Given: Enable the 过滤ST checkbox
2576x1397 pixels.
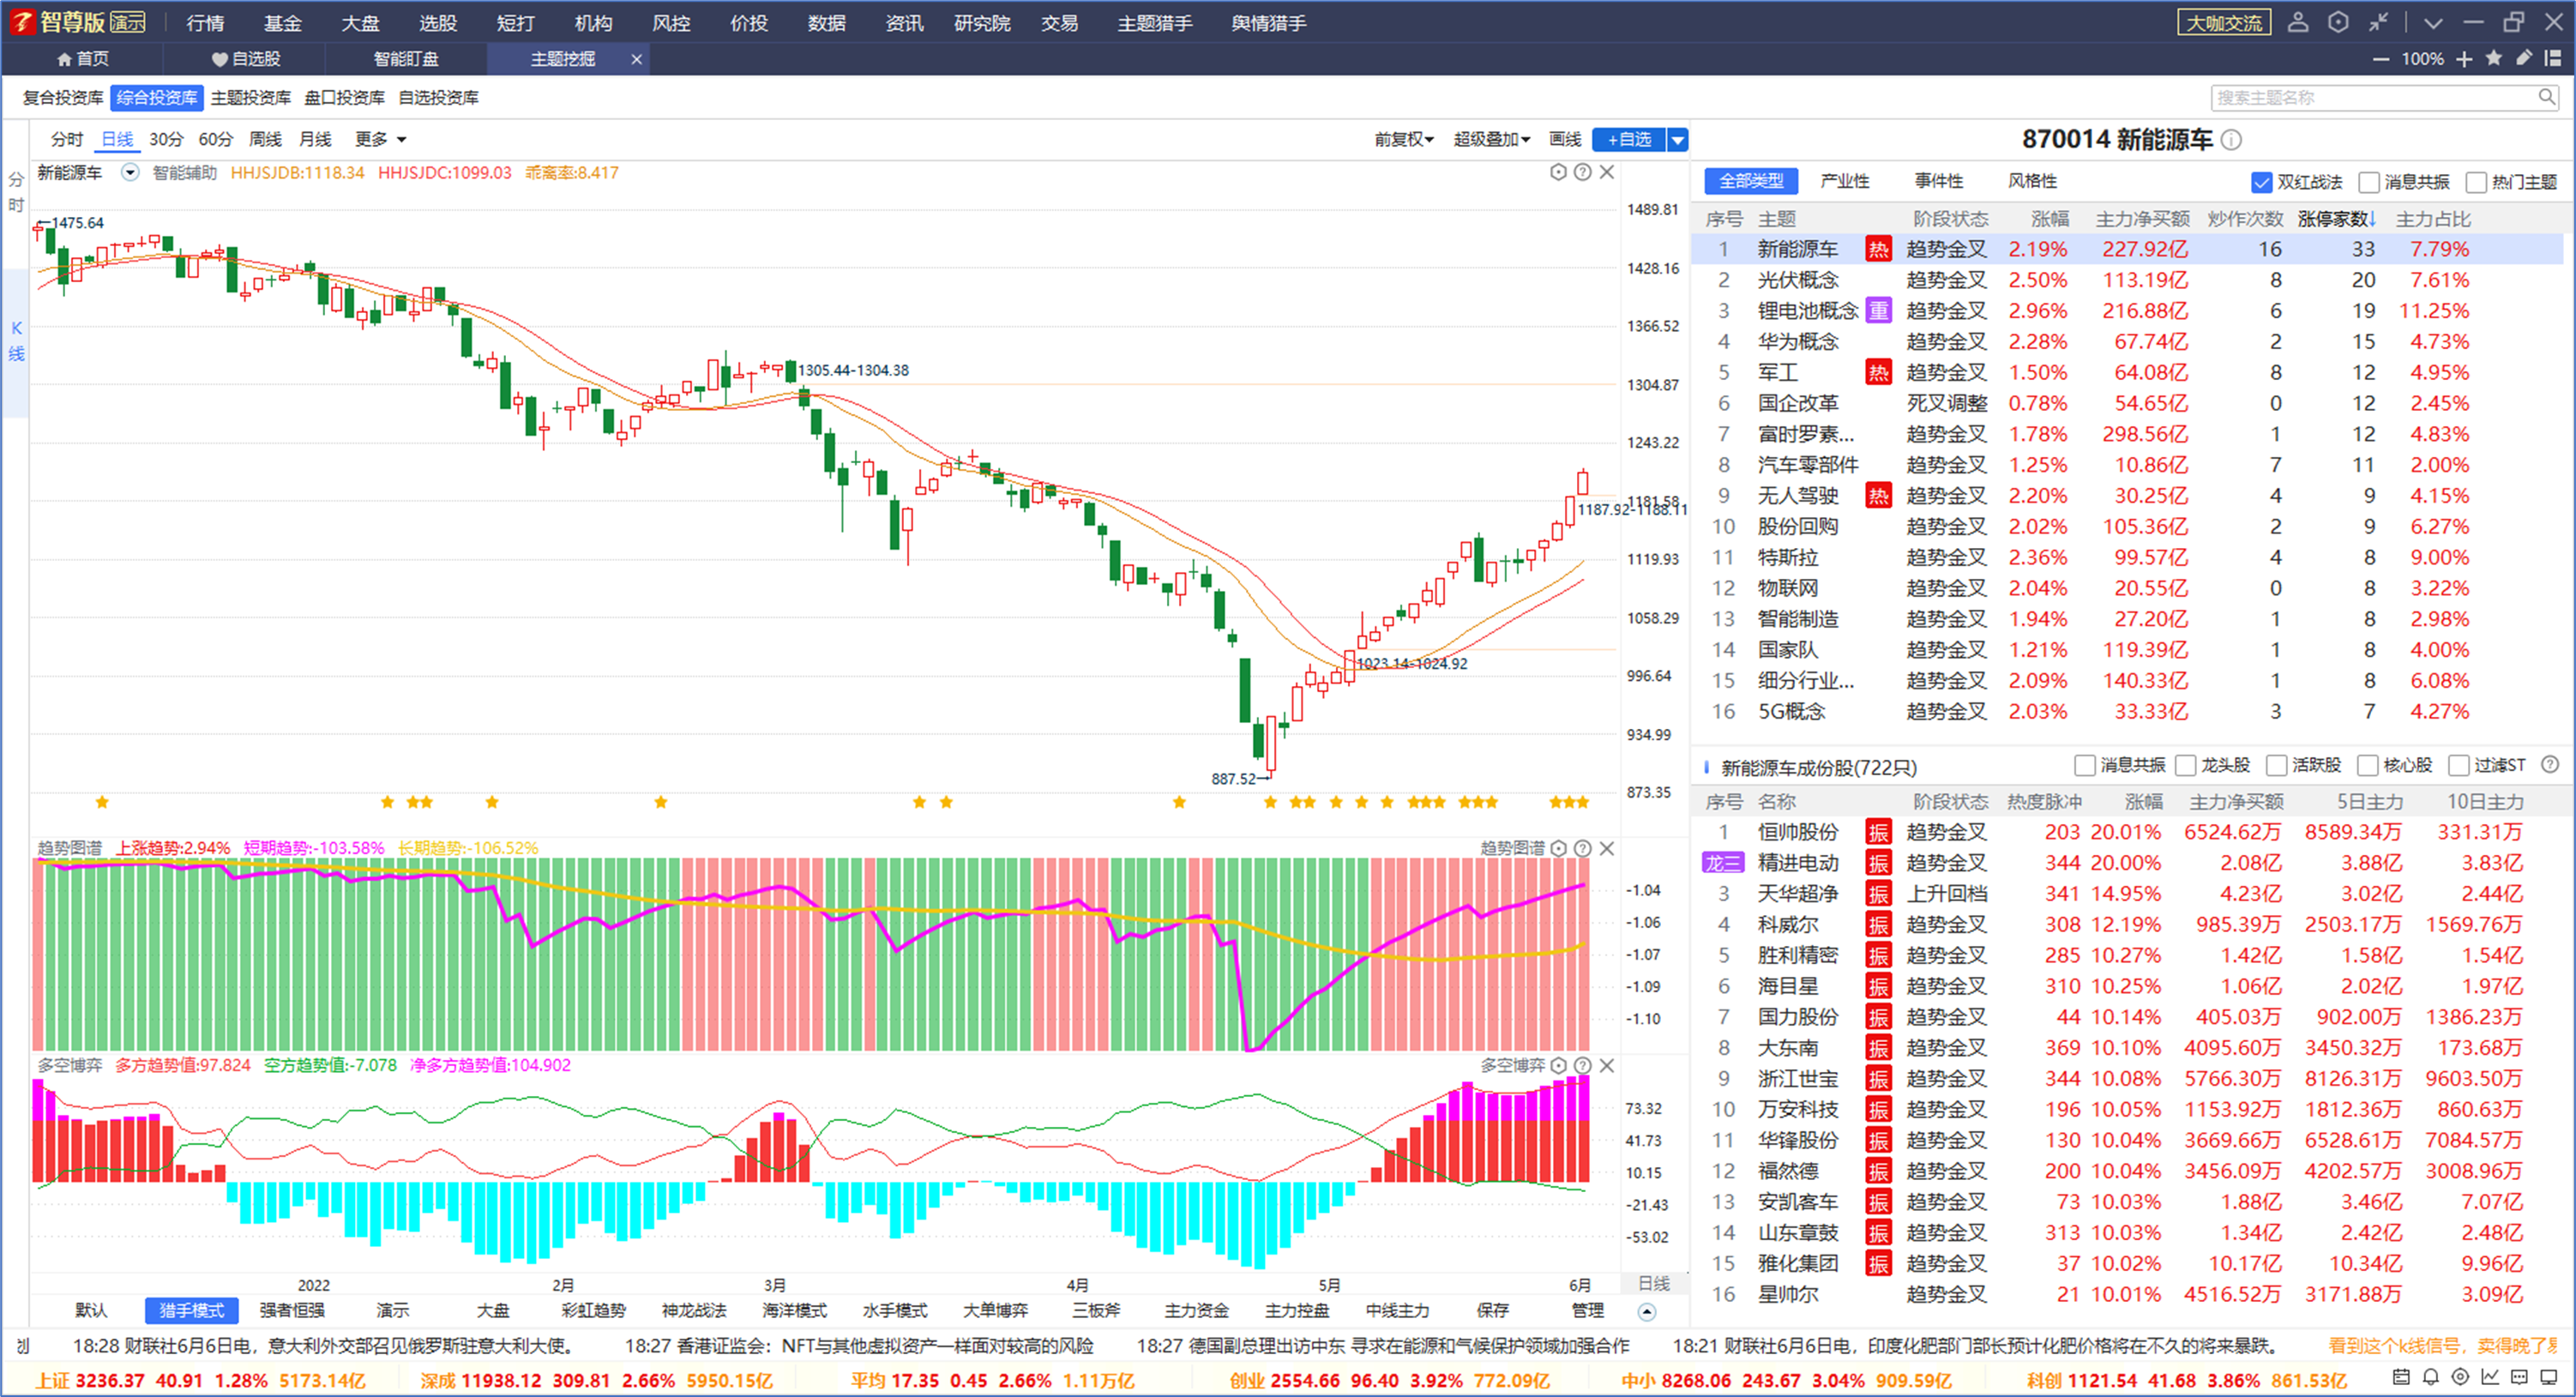Looking at the screenshot, I should (x=2459, y=766).
